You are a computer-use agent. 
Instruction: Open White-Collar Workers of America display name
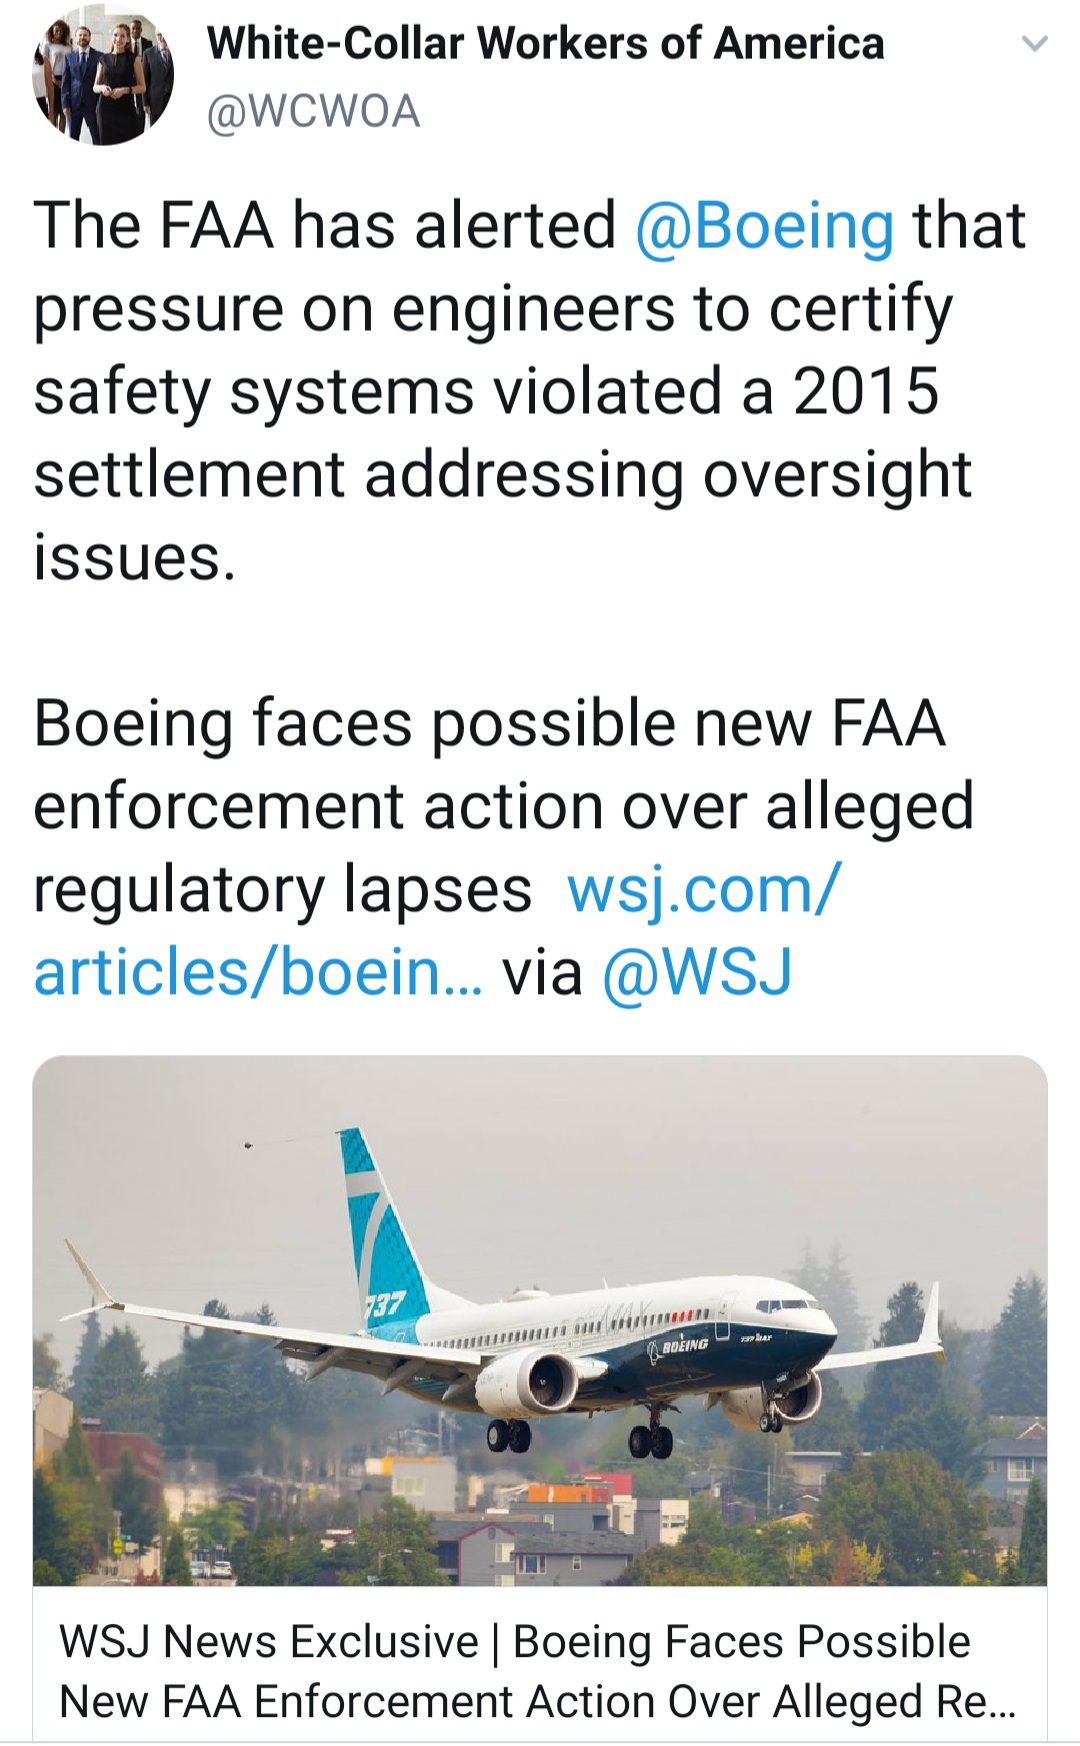point(545,43)
